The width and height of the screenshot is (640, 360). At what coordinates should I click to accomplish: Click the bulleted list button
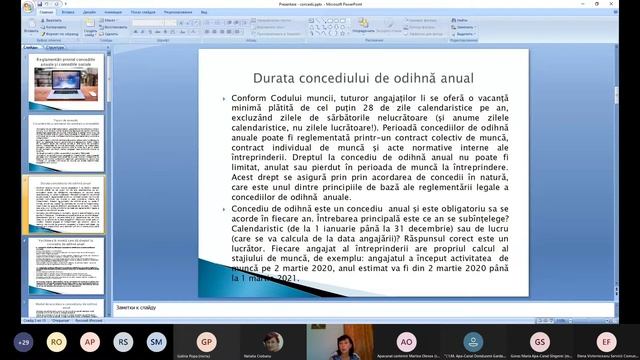(x=208, y=23)
